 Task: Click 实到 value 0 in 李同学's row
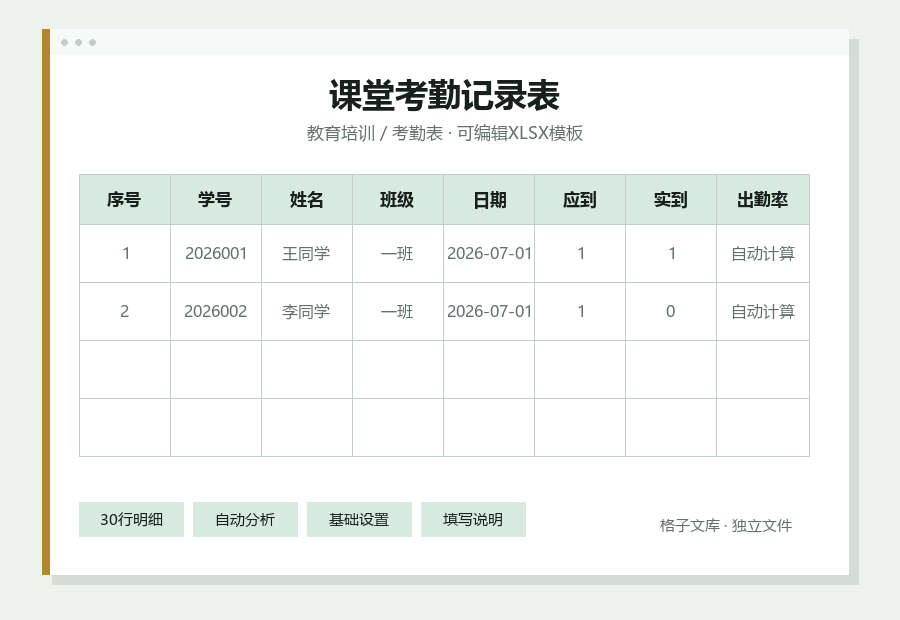[671, 312]
